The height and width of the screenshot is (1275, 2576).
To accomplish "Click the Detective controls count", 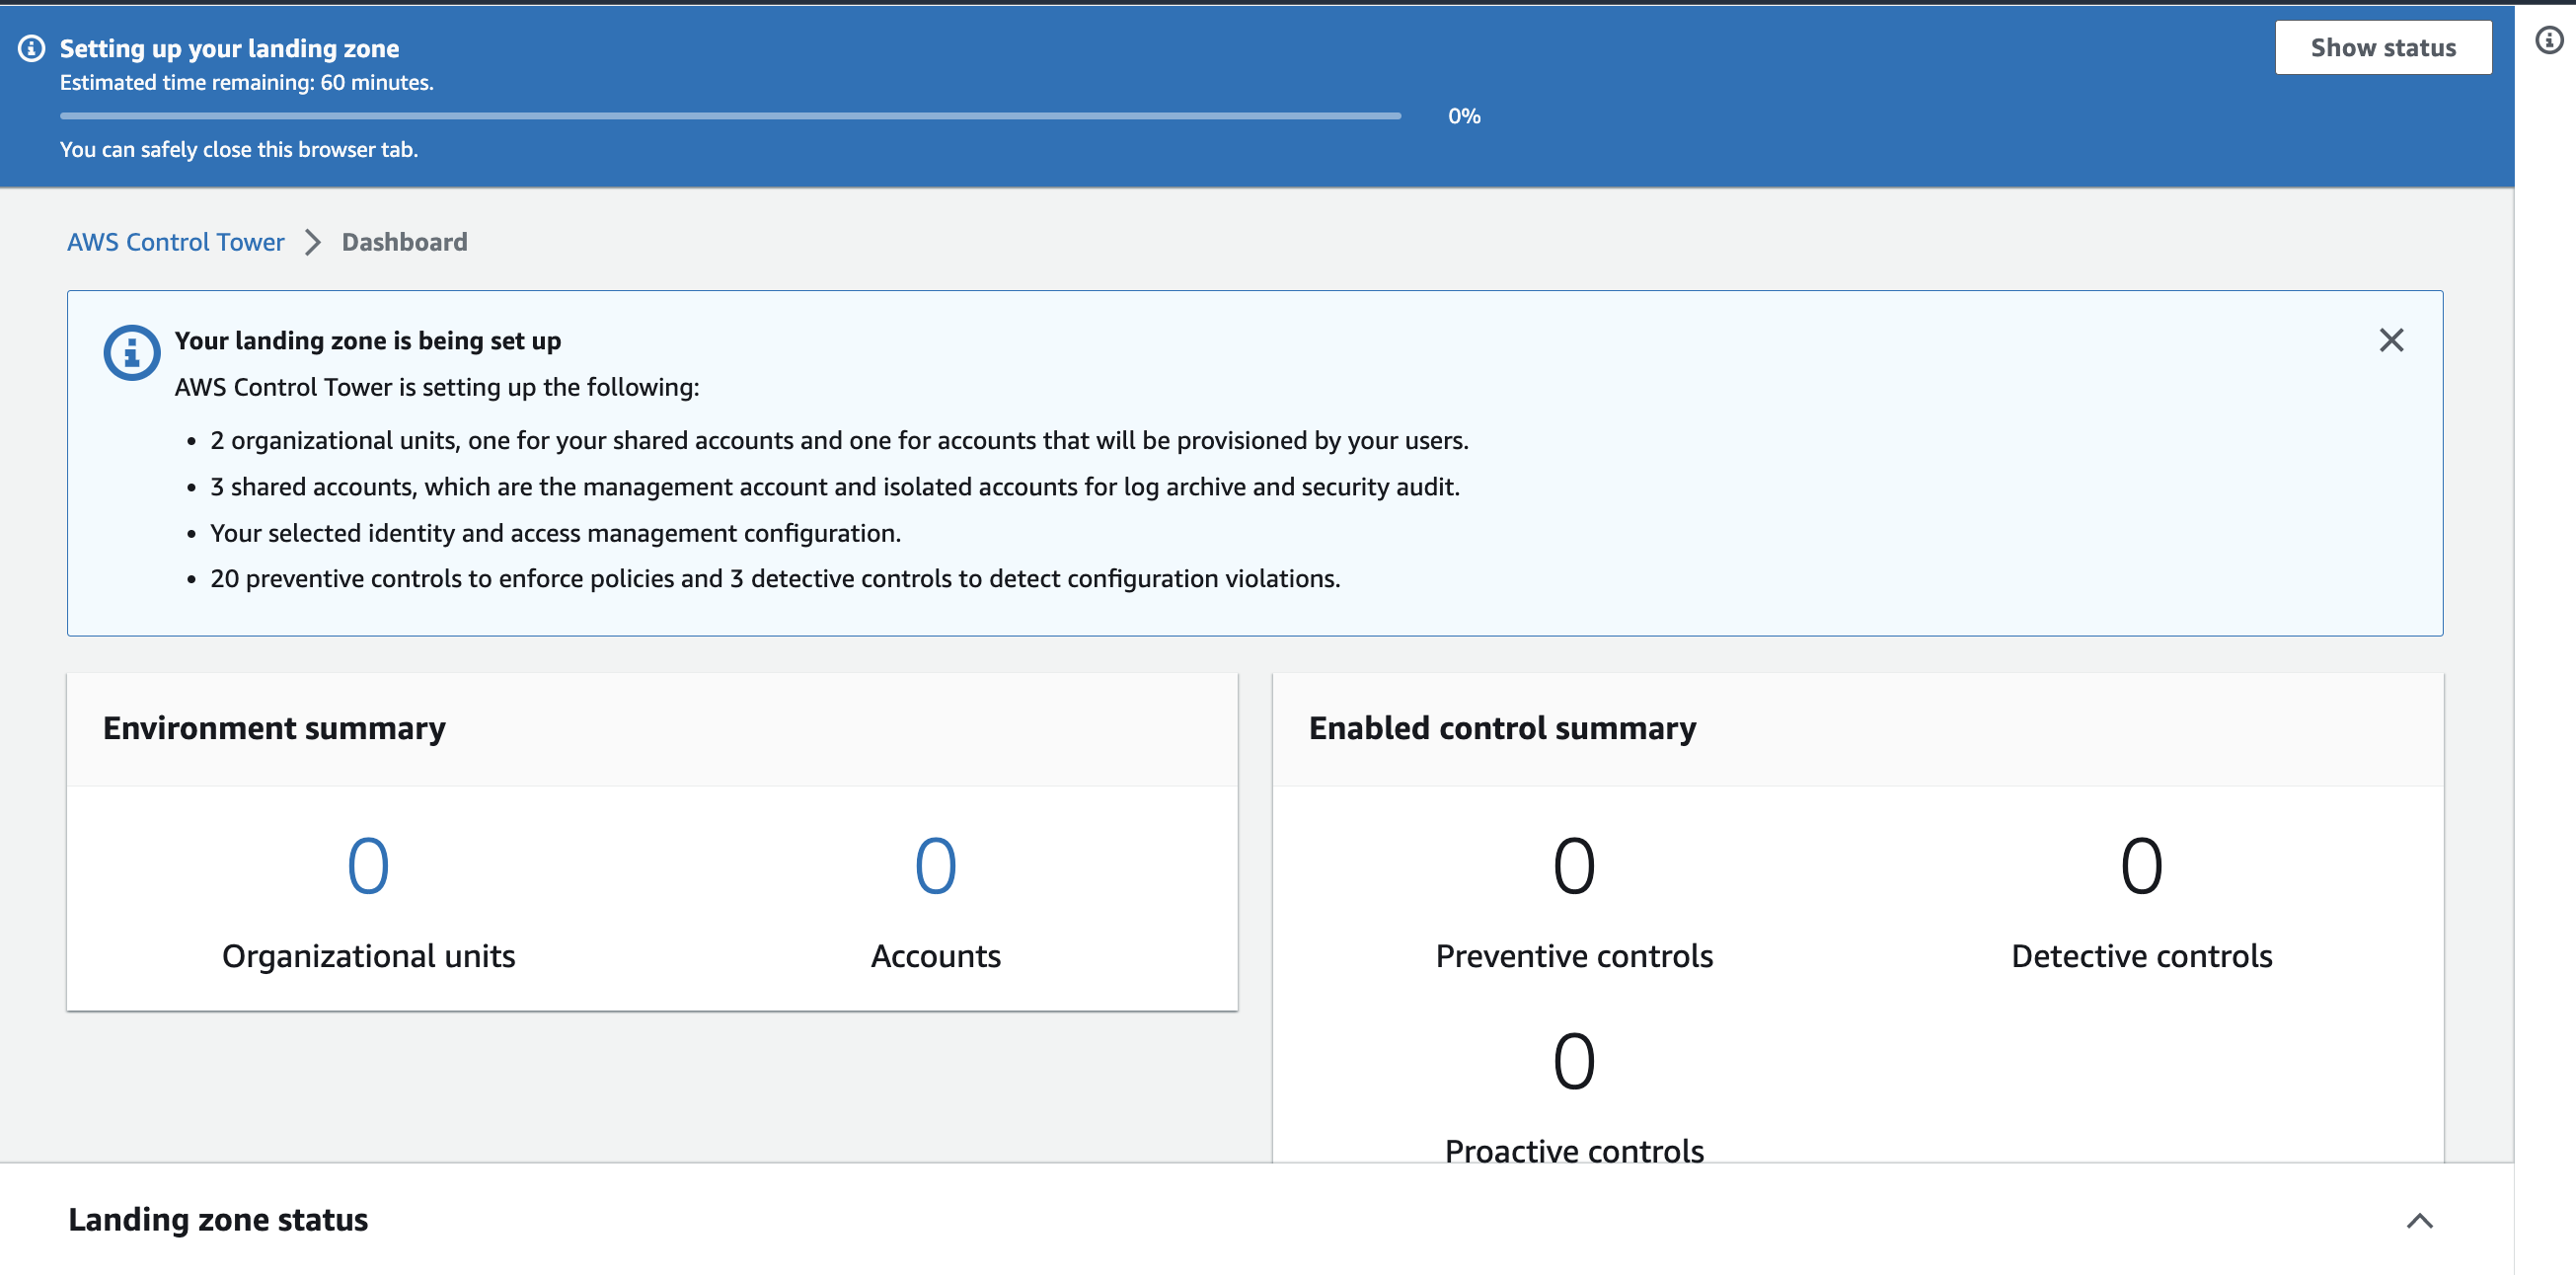I will click(2141, 865).
